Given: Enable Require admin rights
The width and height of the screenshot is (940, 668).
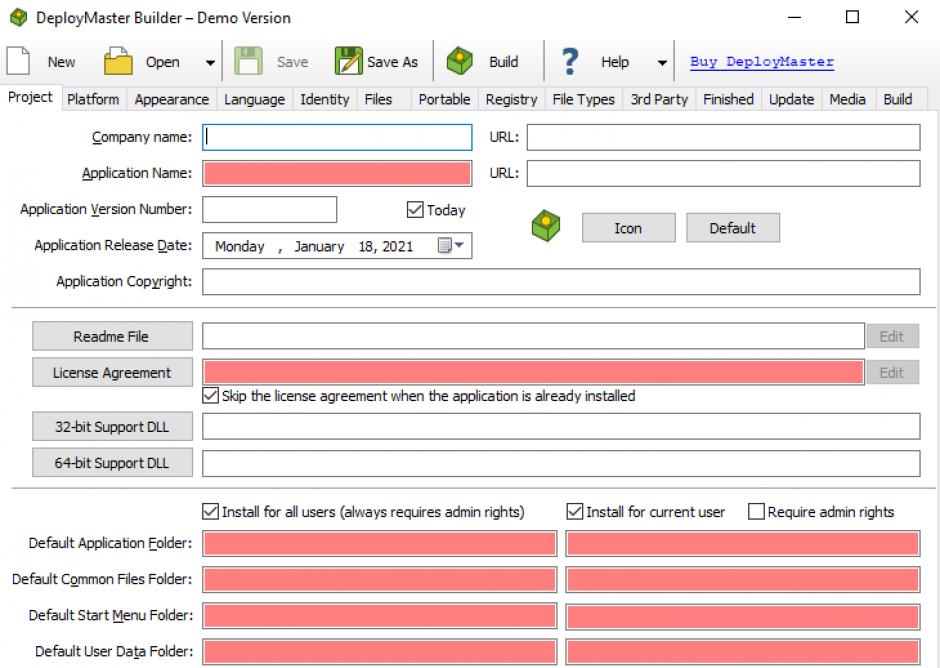Looking at the screenshot, I should point(757,511).
